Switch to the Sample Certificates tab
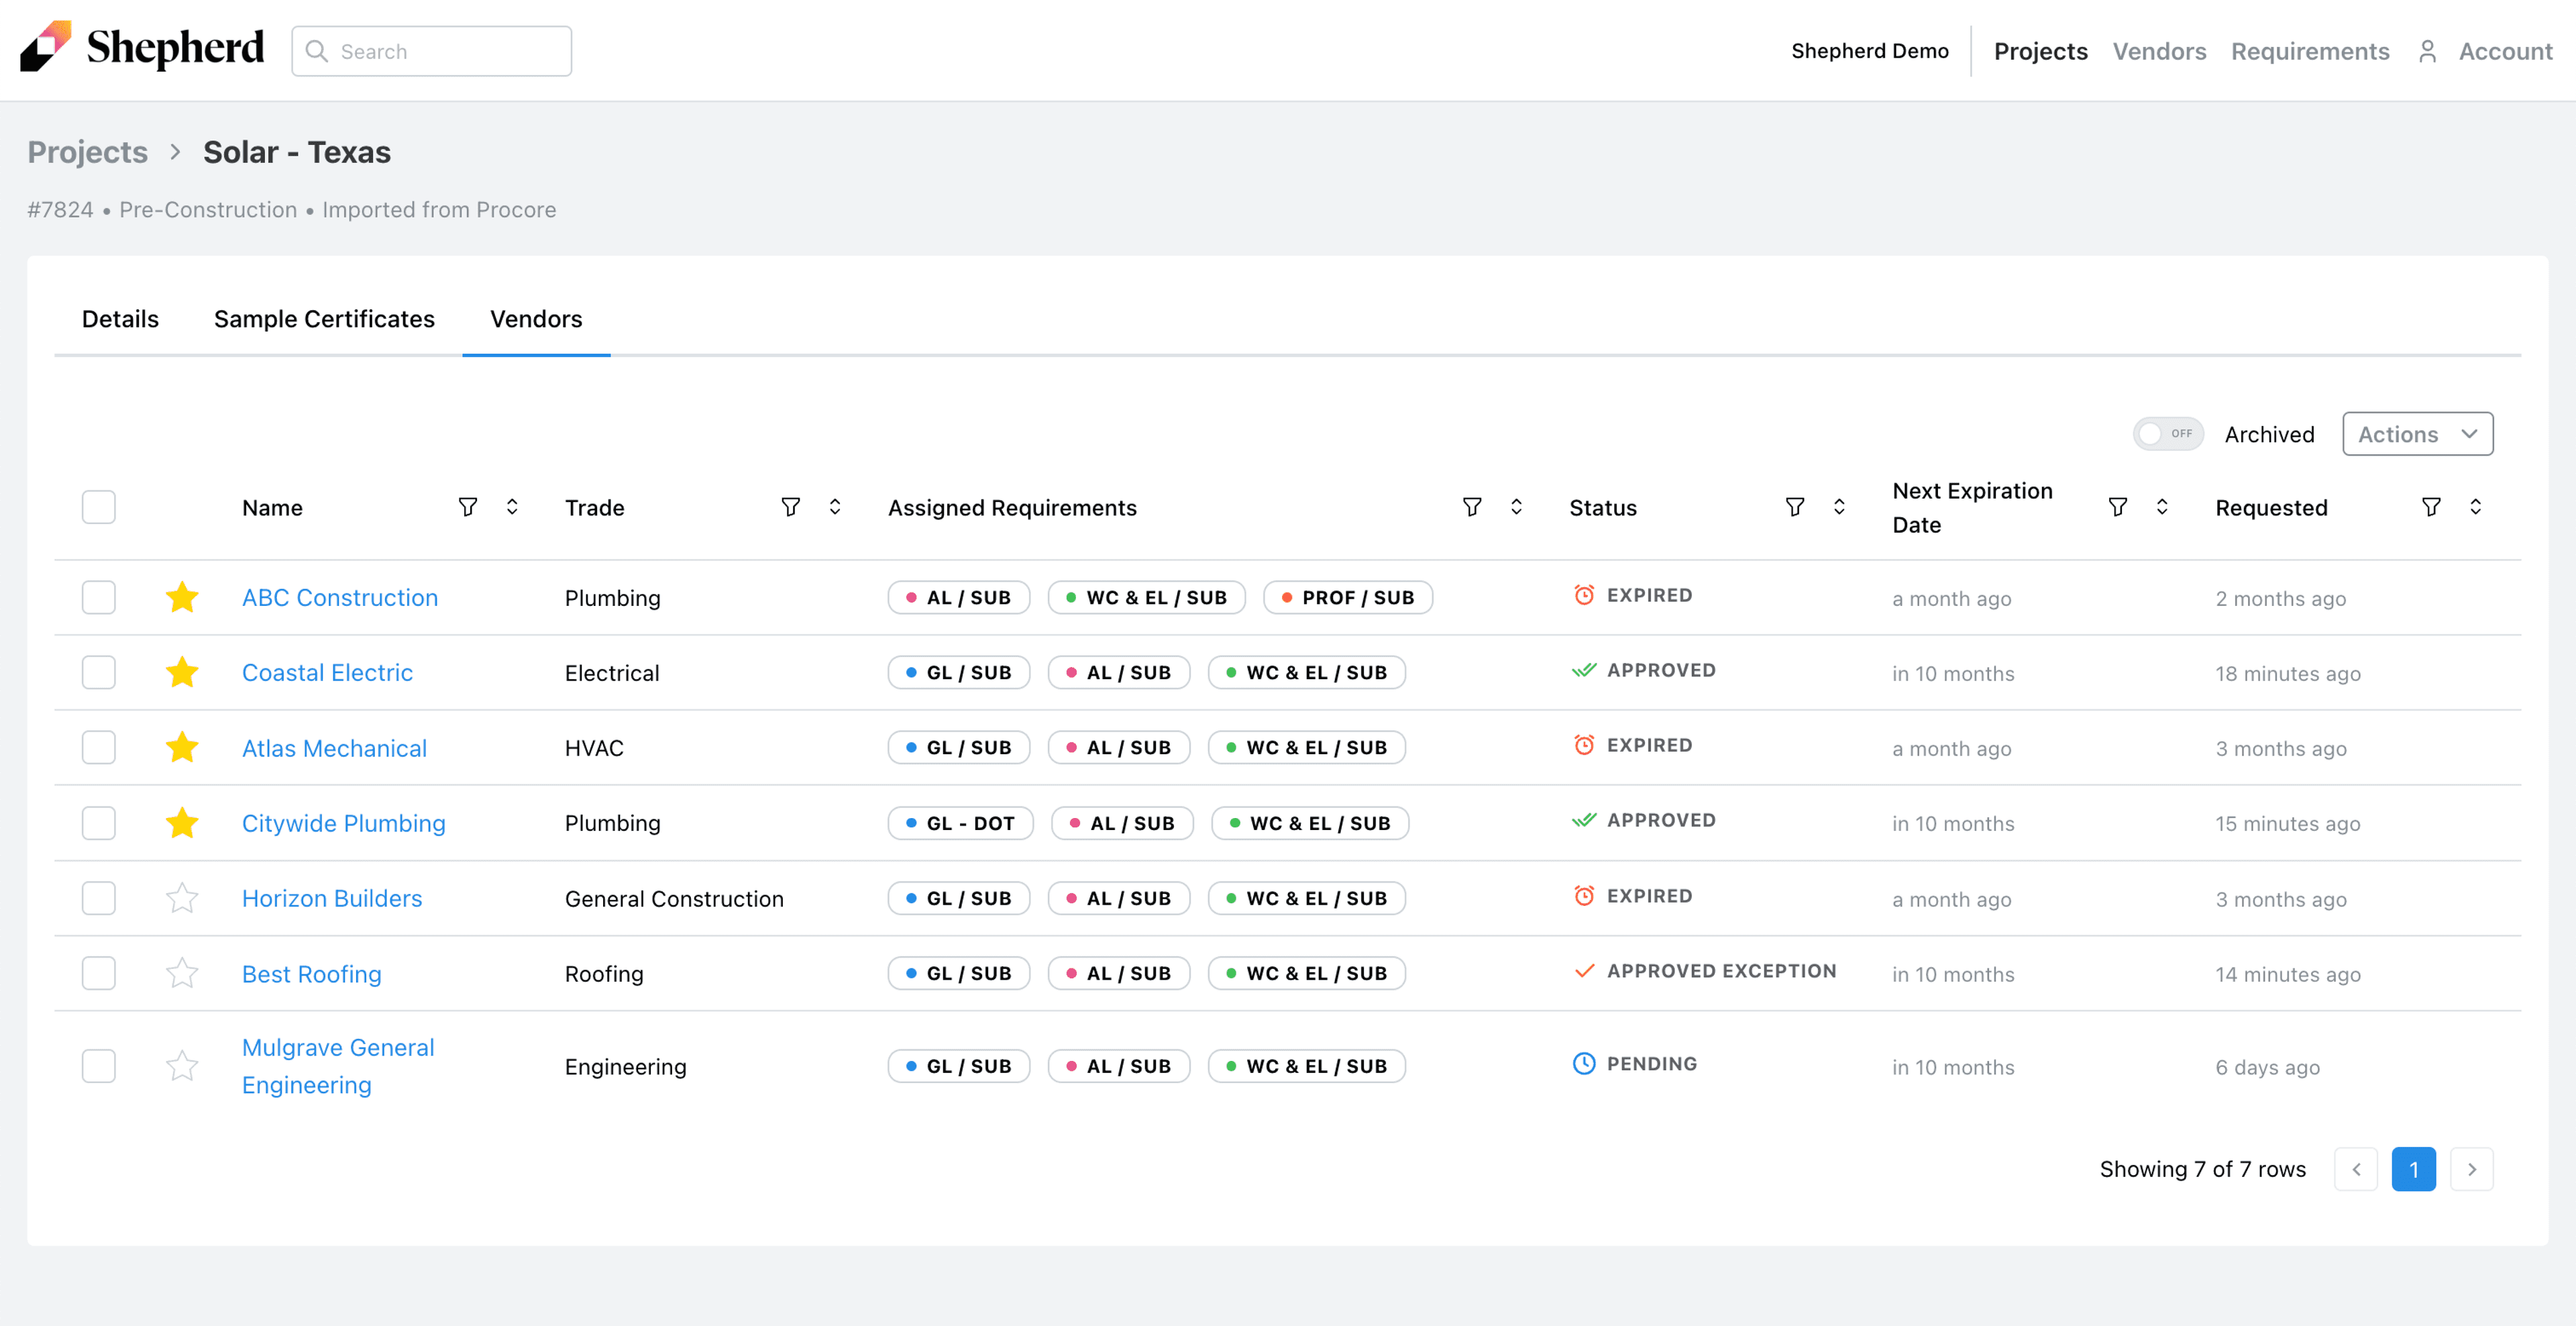Viewport: 2576px width, 1326px height. (x=324, y=319)
